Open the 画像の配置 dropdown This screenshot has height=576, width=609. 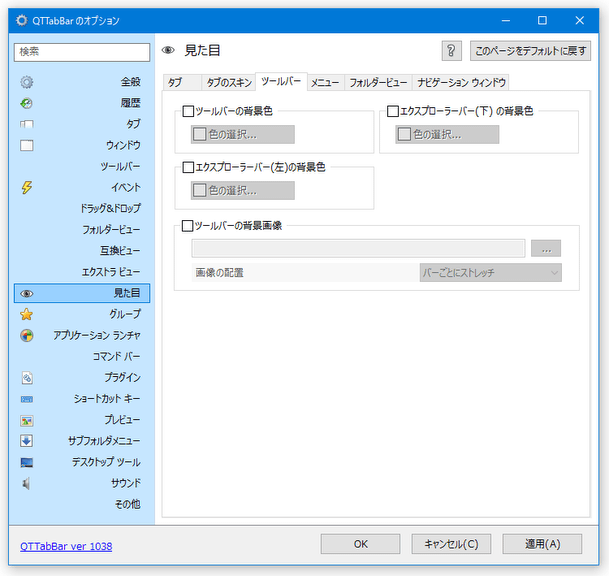tap(490, 273)
